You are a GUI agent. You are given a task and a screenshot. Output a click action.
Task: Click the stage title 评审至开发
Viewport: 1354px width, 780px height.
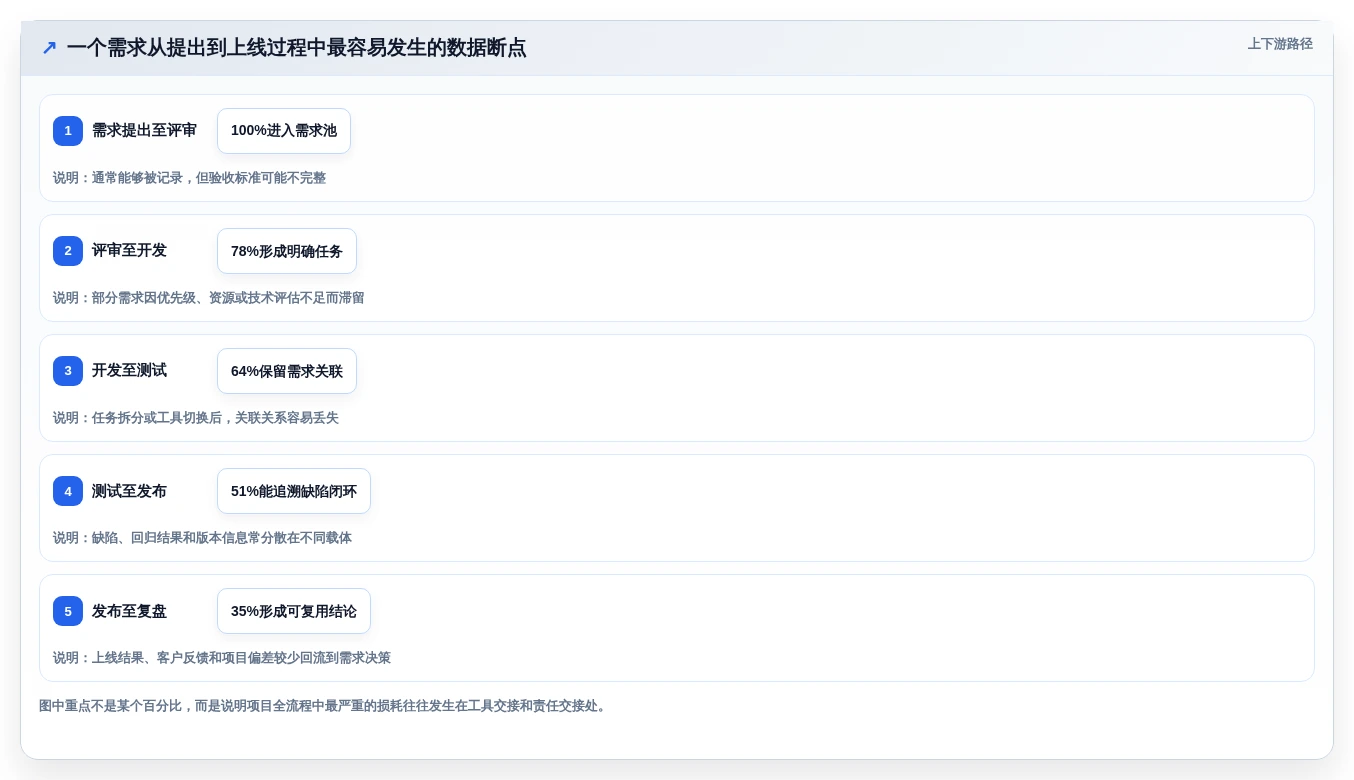click(x=129, y=250)
